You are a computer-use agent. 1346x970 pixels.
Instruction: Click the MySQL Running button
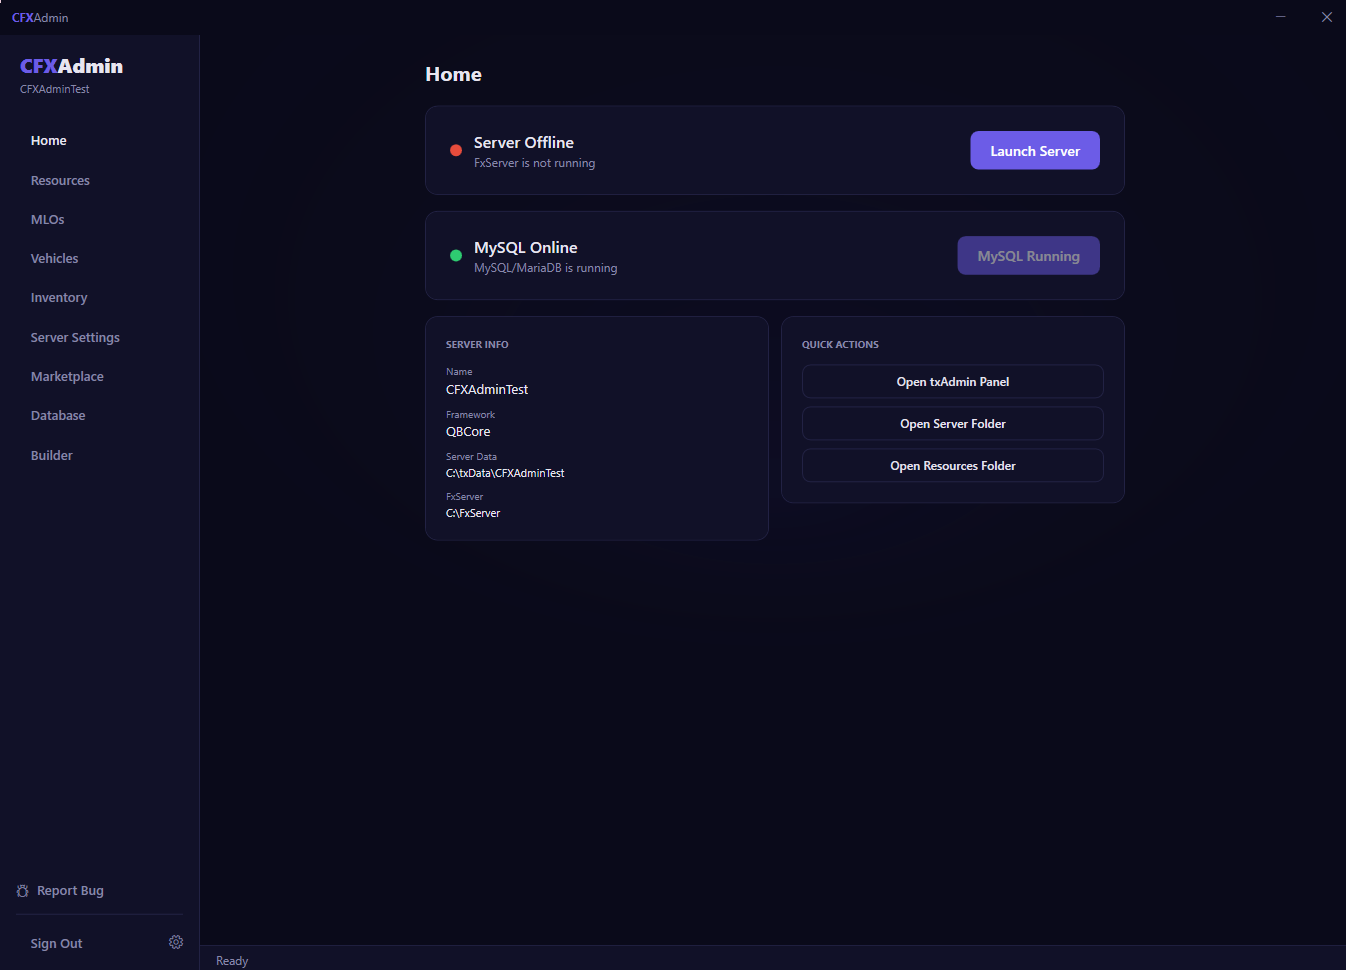1028,256
